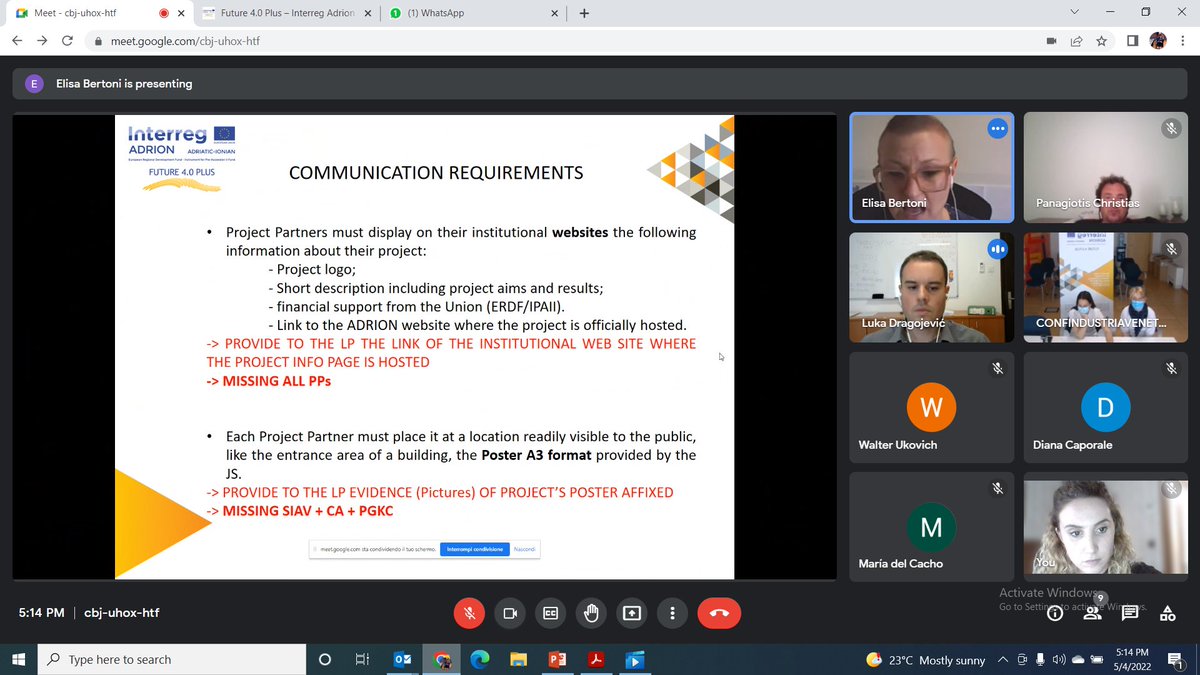Bookmark this page star icon
Viewport: 1200px width, 675px height.
pos(1101,41)
